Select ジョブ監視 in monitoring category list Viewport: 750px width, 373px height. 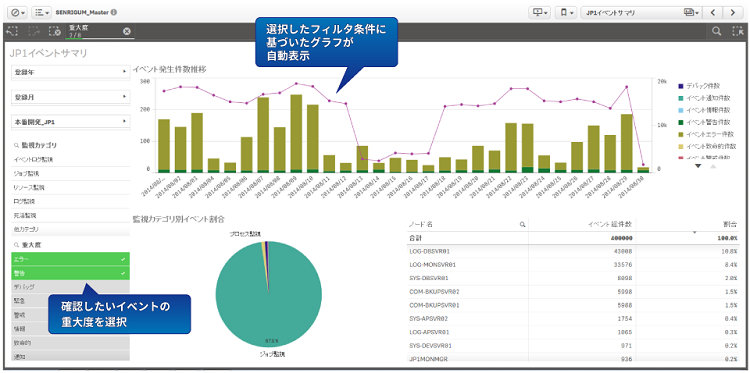[x=70, y=173]
